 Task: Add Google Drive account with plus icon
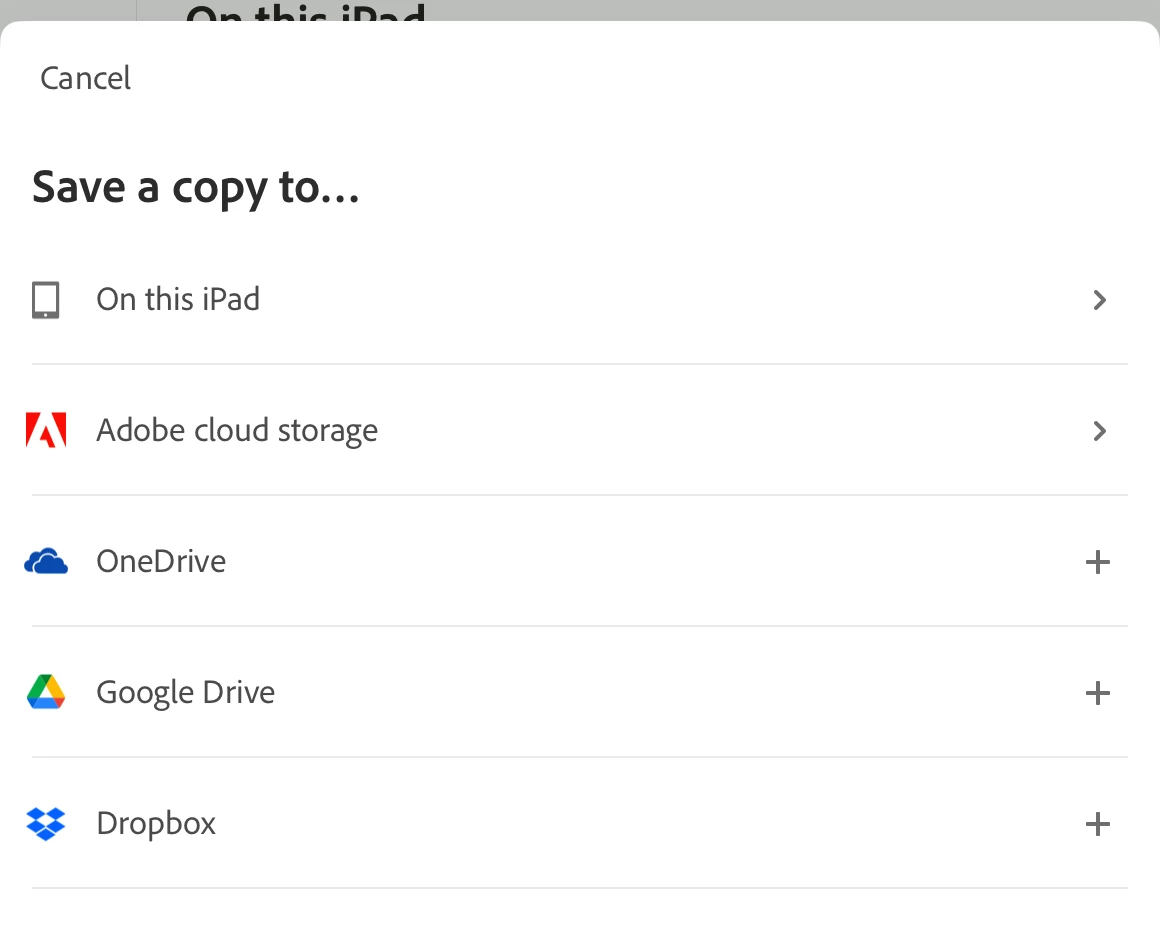click(x=1098, y=693)
